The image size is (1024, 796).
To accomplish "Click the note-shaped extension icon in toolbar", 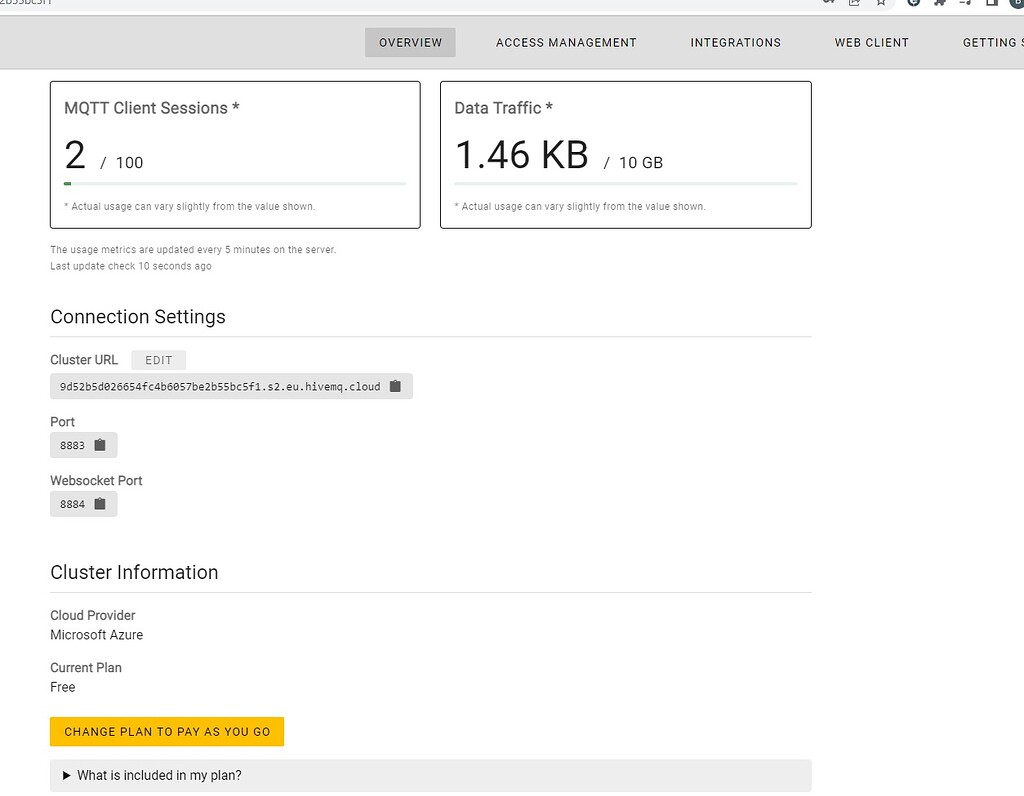I will [965, 4].
